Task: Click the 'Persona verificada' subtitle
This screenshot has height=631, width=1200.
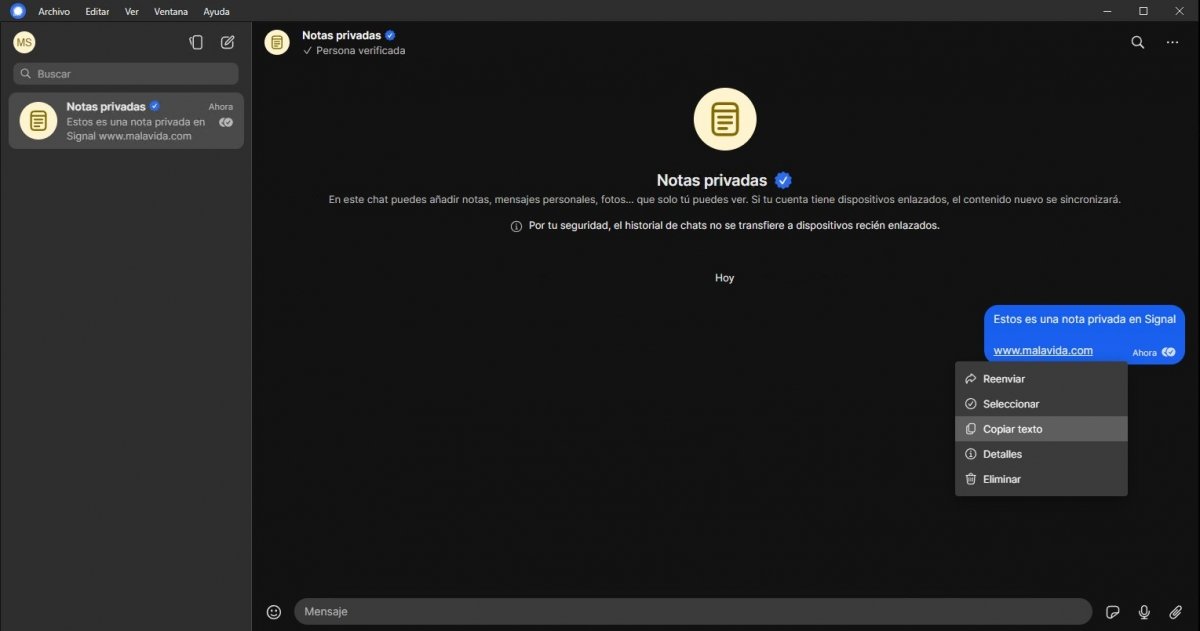Action: click(360, 50)
